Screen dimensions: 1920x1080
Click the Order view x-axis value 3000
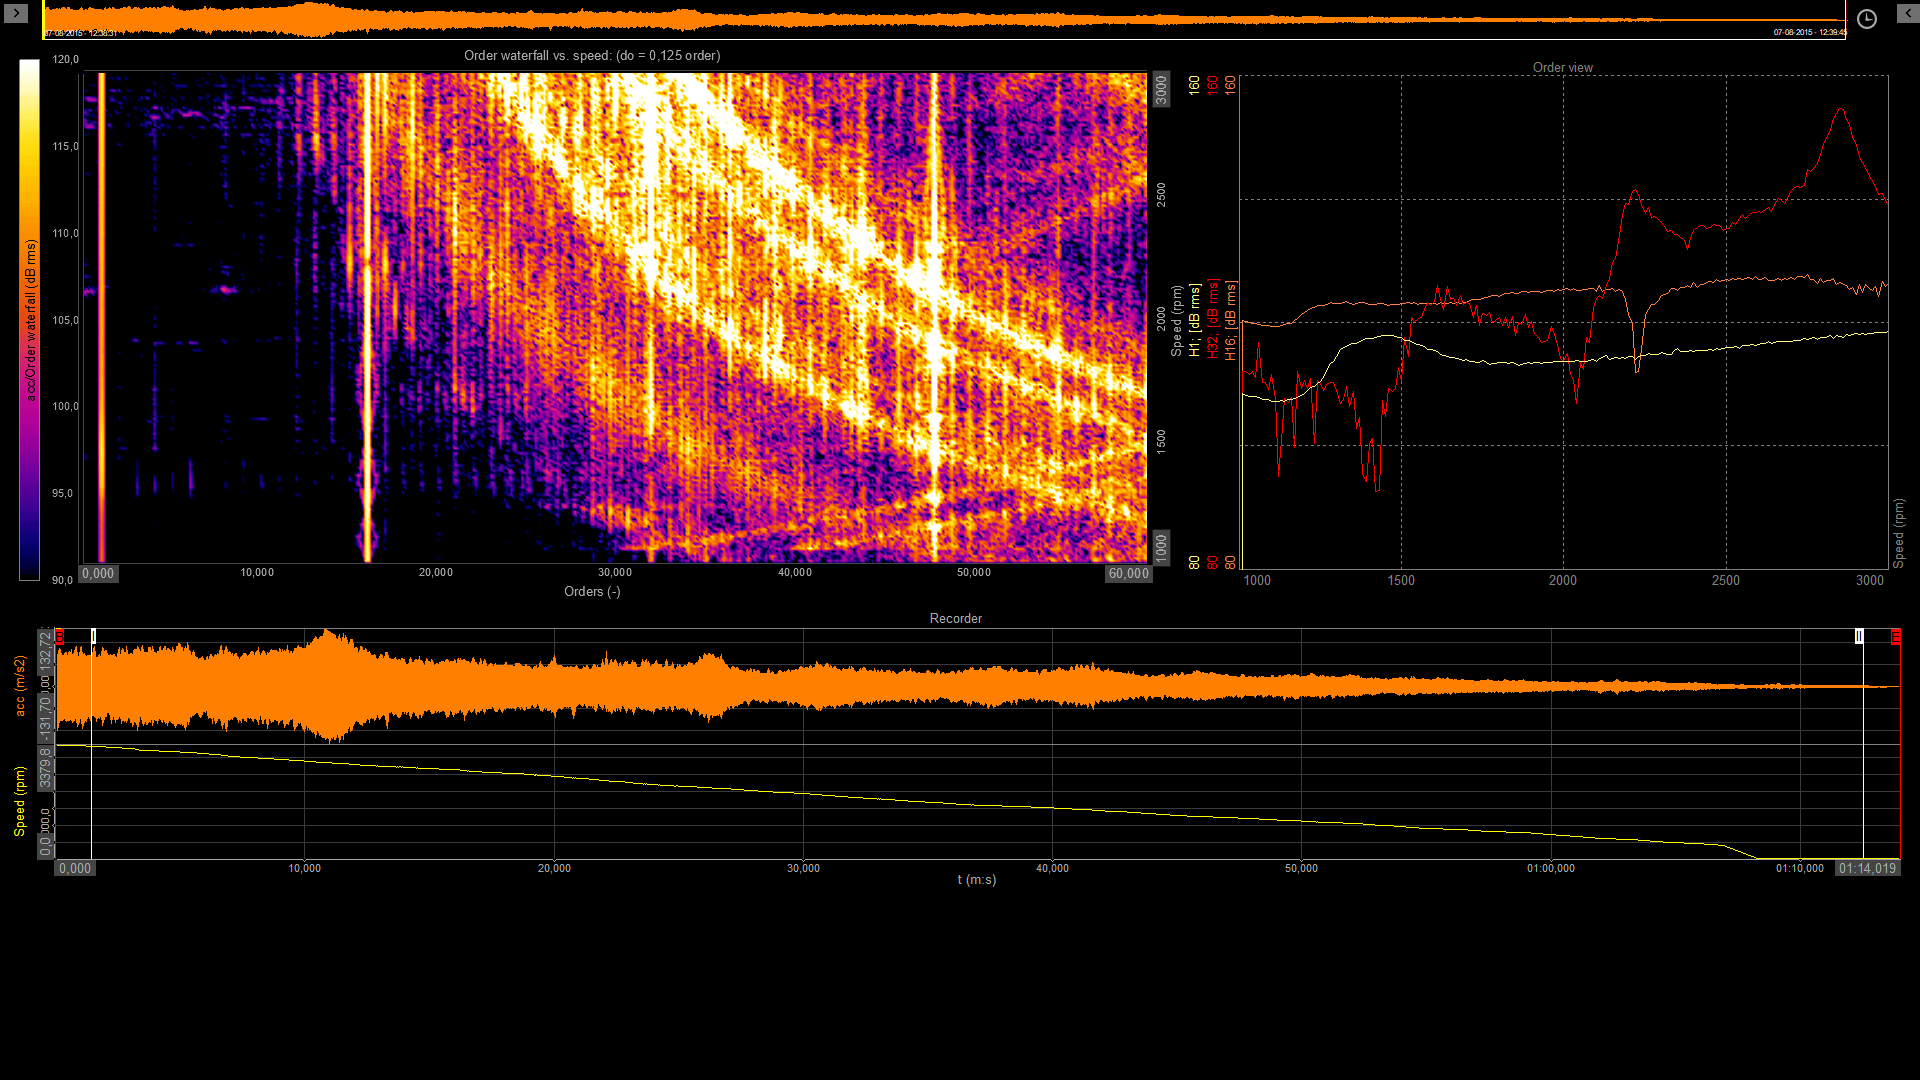pos(1870,580)
